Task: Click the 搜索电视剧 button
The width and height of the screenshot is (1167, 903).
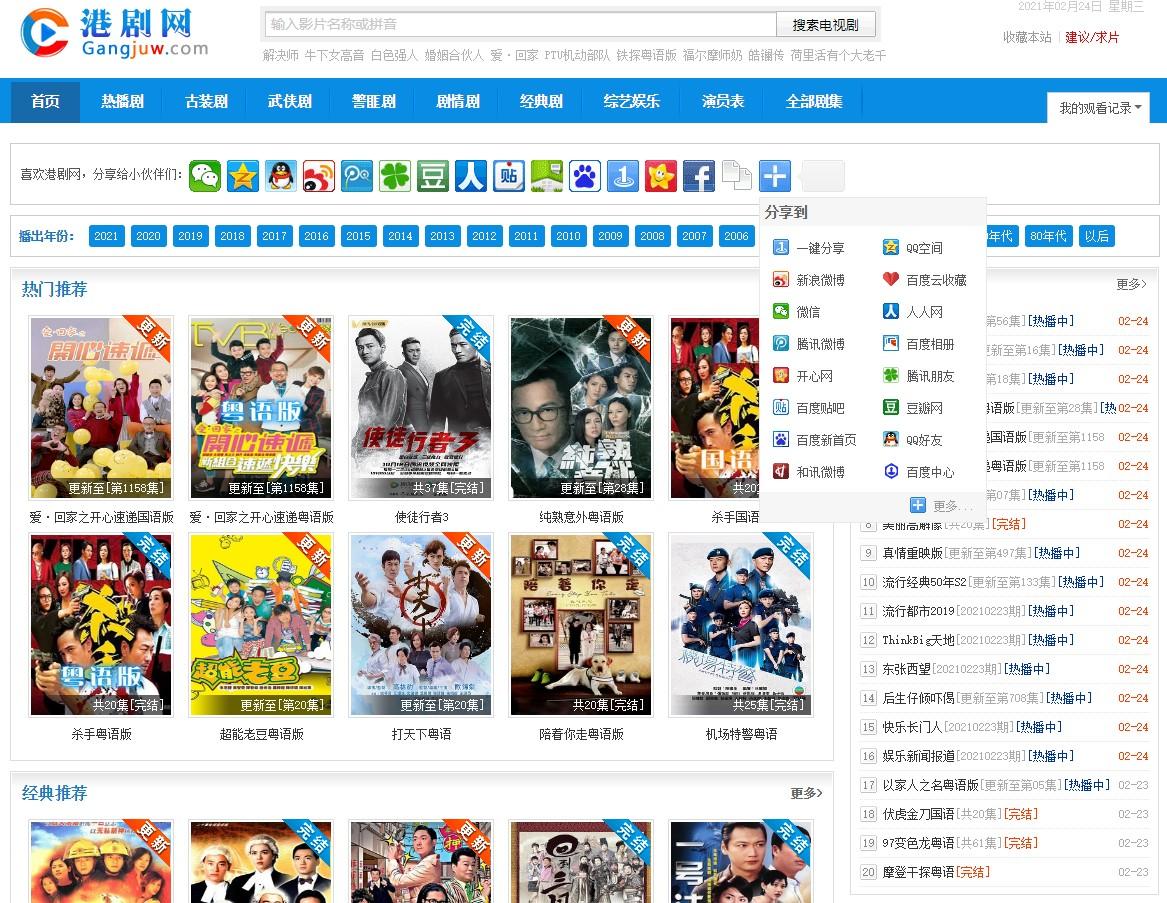Action: 826,25
